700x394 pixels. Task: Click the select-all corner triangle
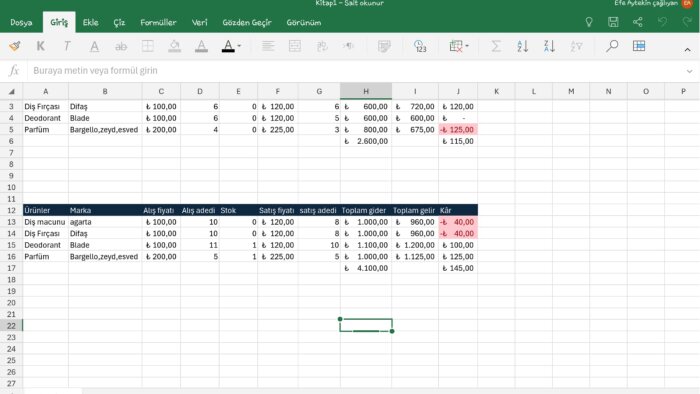[x=12, y=91]
